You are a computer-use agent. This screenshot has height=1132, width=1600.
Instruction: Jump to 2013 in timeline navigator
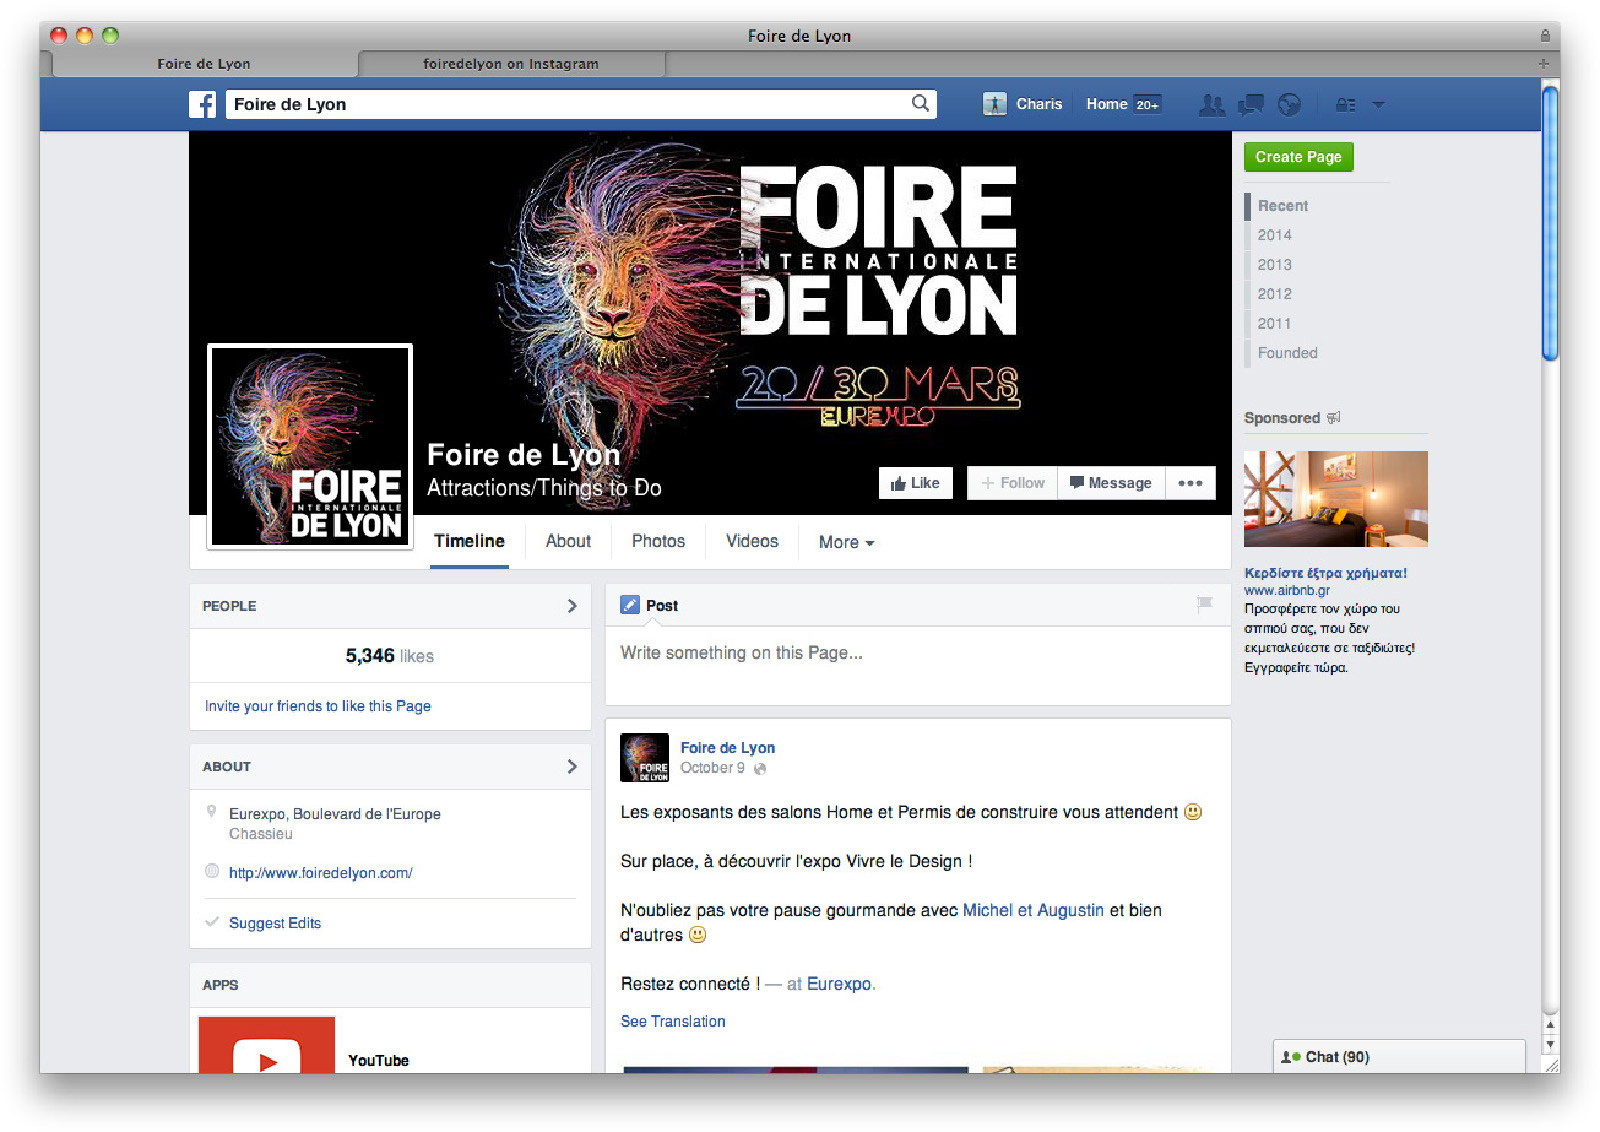(x=1275, y=265)
